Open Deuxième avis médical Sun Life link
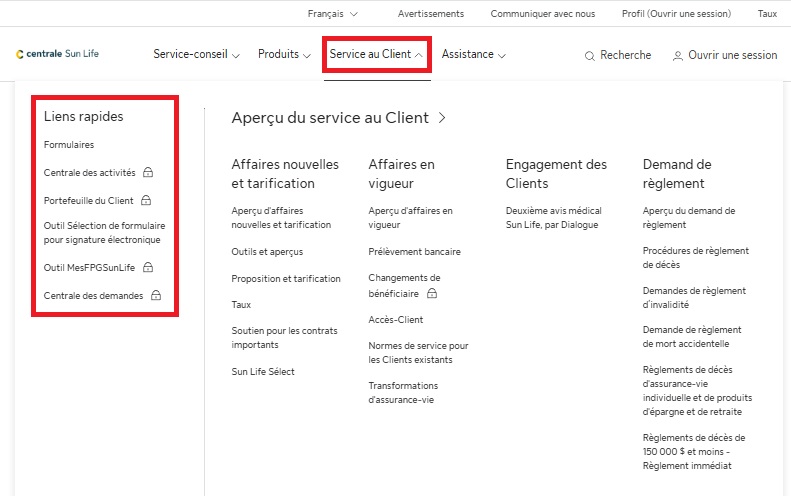Image resolution: width=791 pixels, height=496 pixels. (553, 218)
